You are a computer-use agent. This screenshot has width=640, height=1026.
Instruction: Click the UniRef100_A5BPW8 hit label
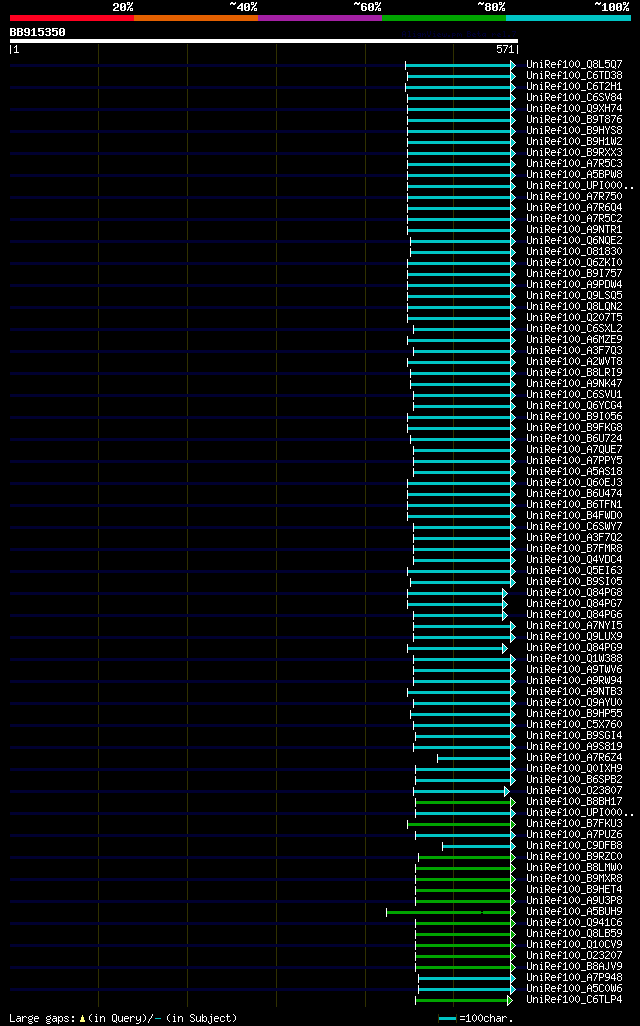575,175
